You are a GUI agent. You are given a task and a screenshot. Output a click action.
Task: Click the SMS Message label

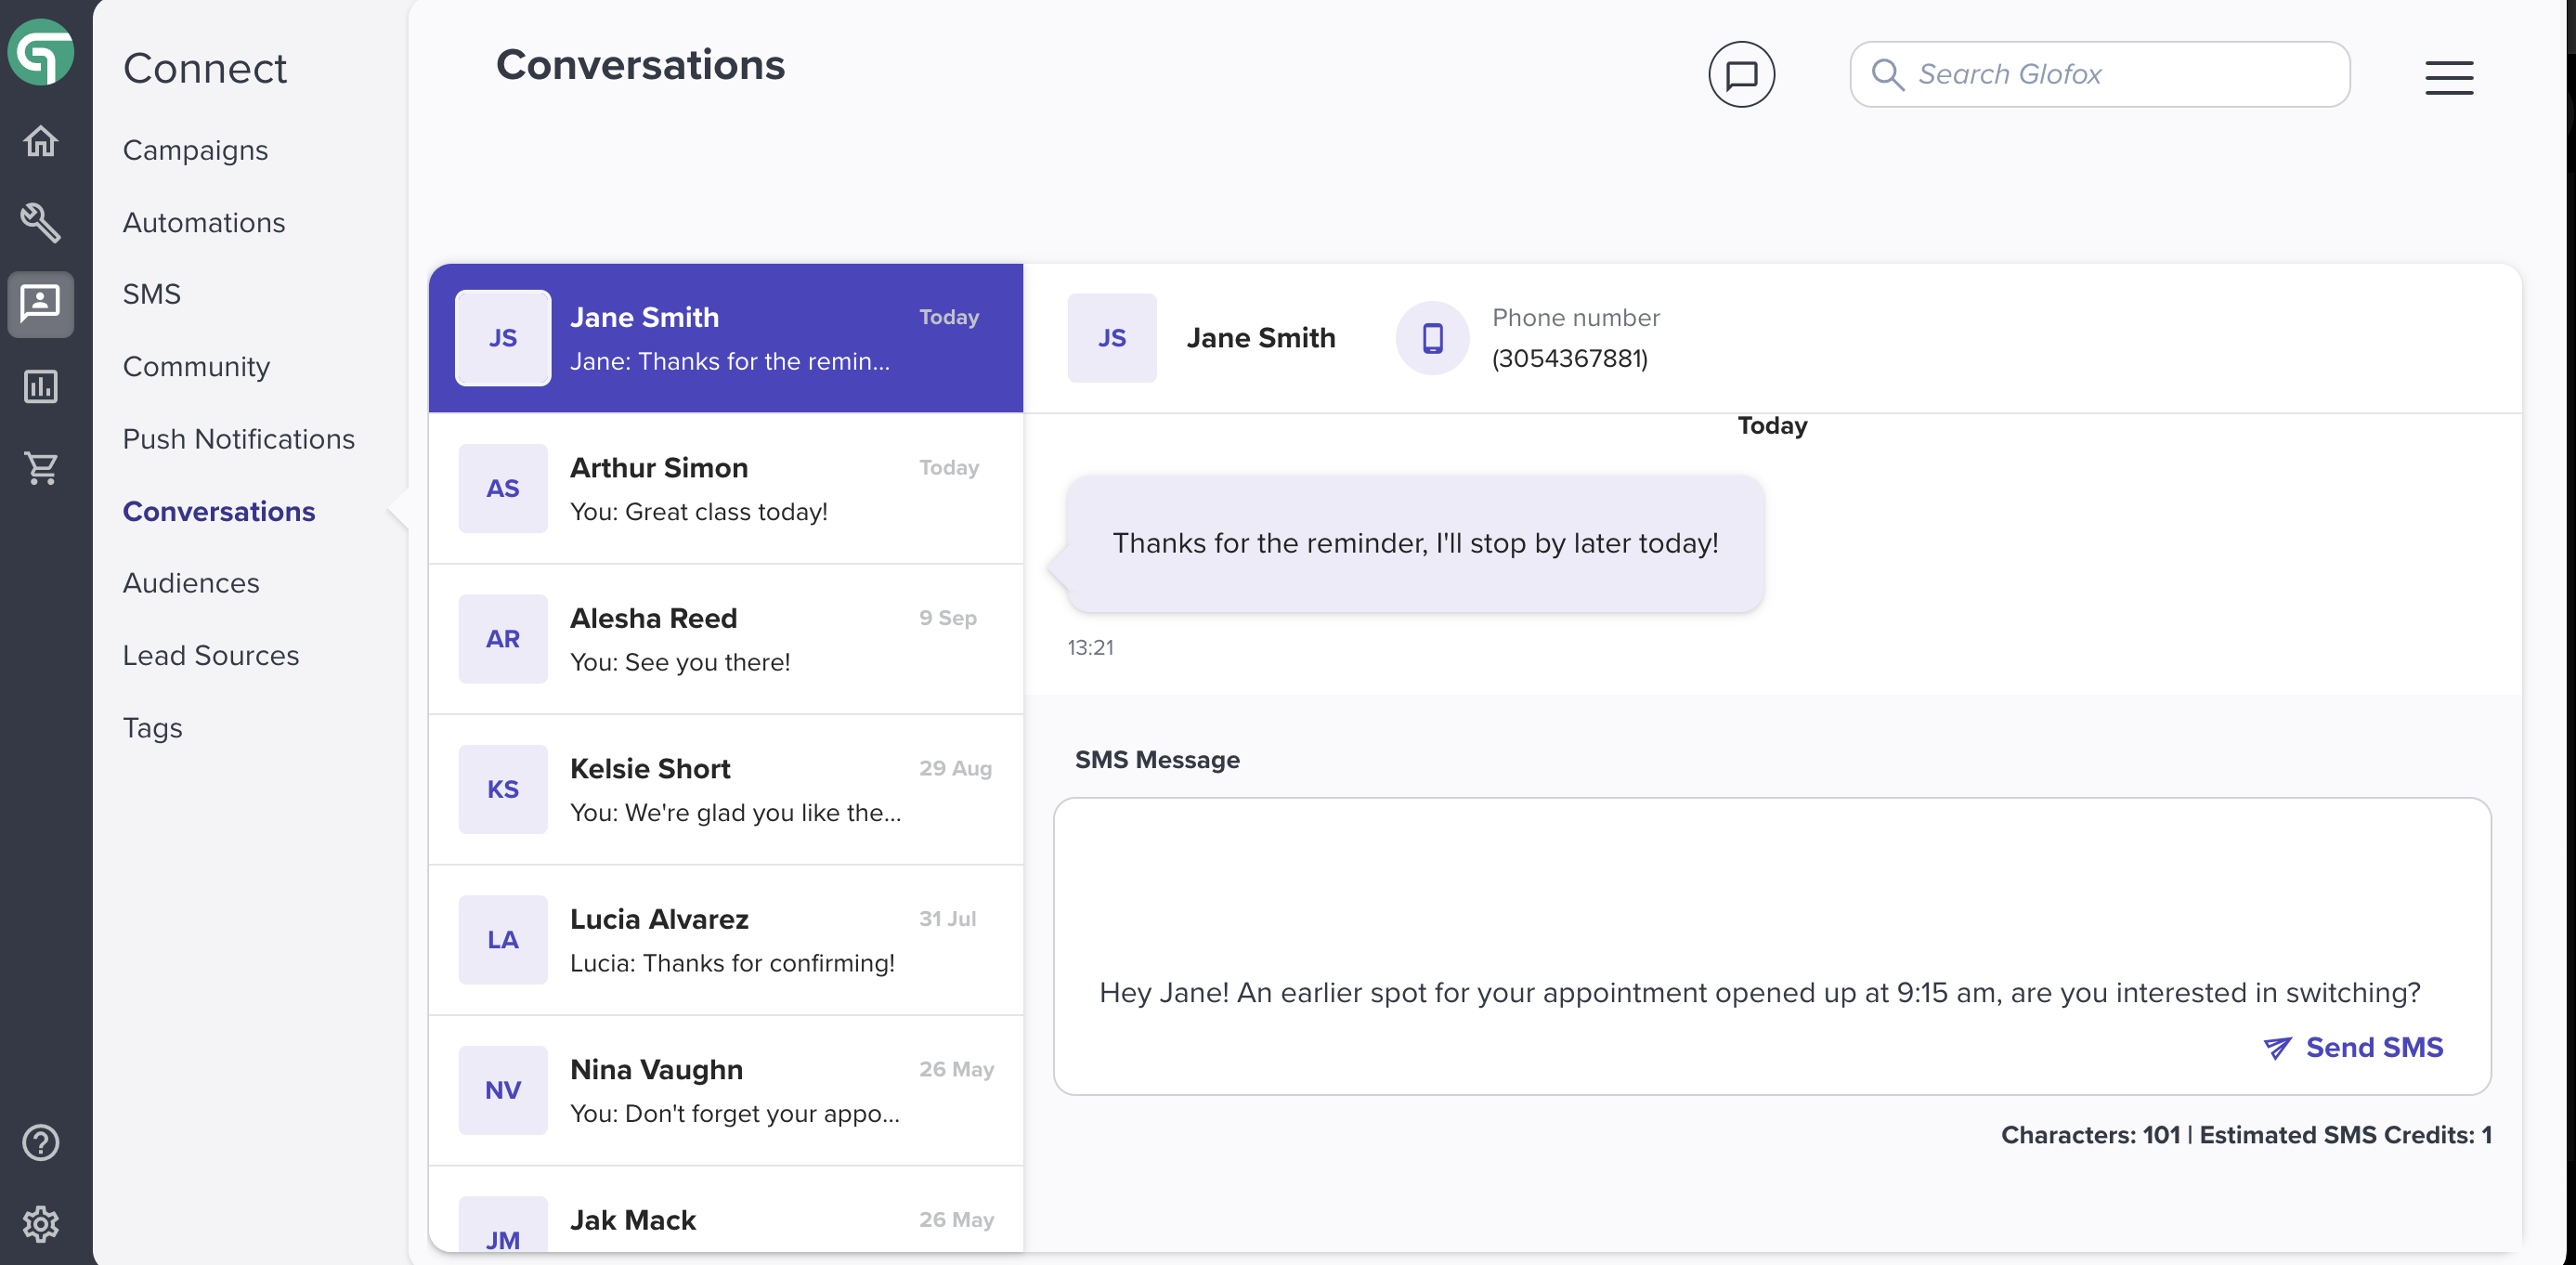point(1157,760)
